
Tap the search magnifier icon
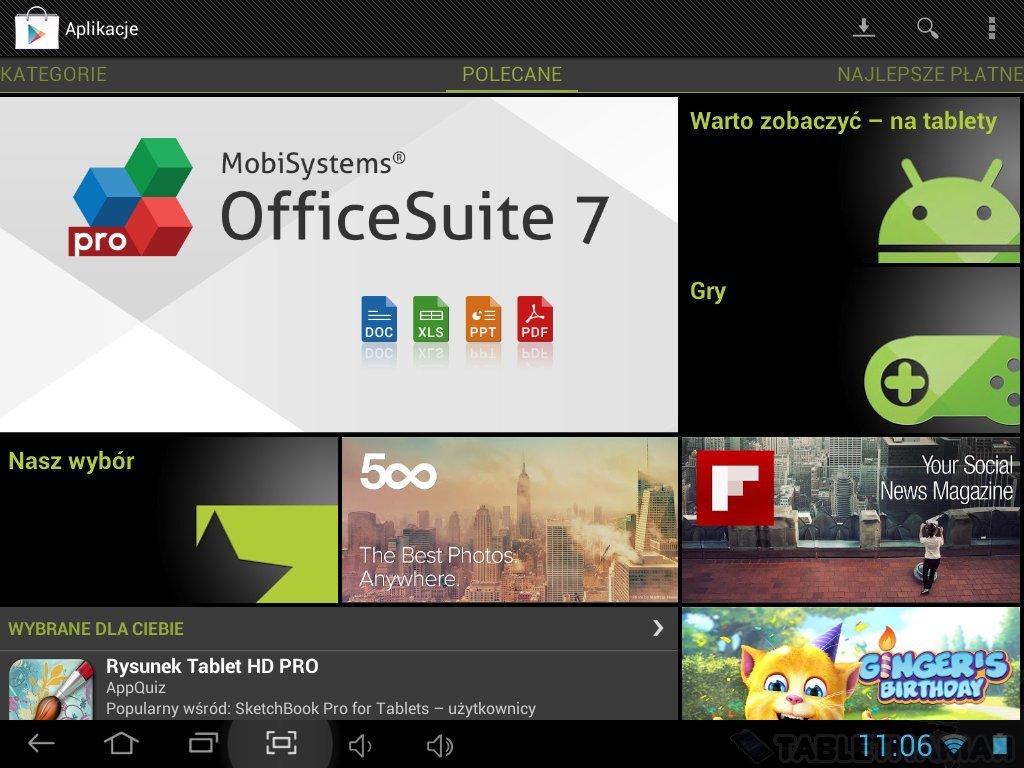point(928,28)
